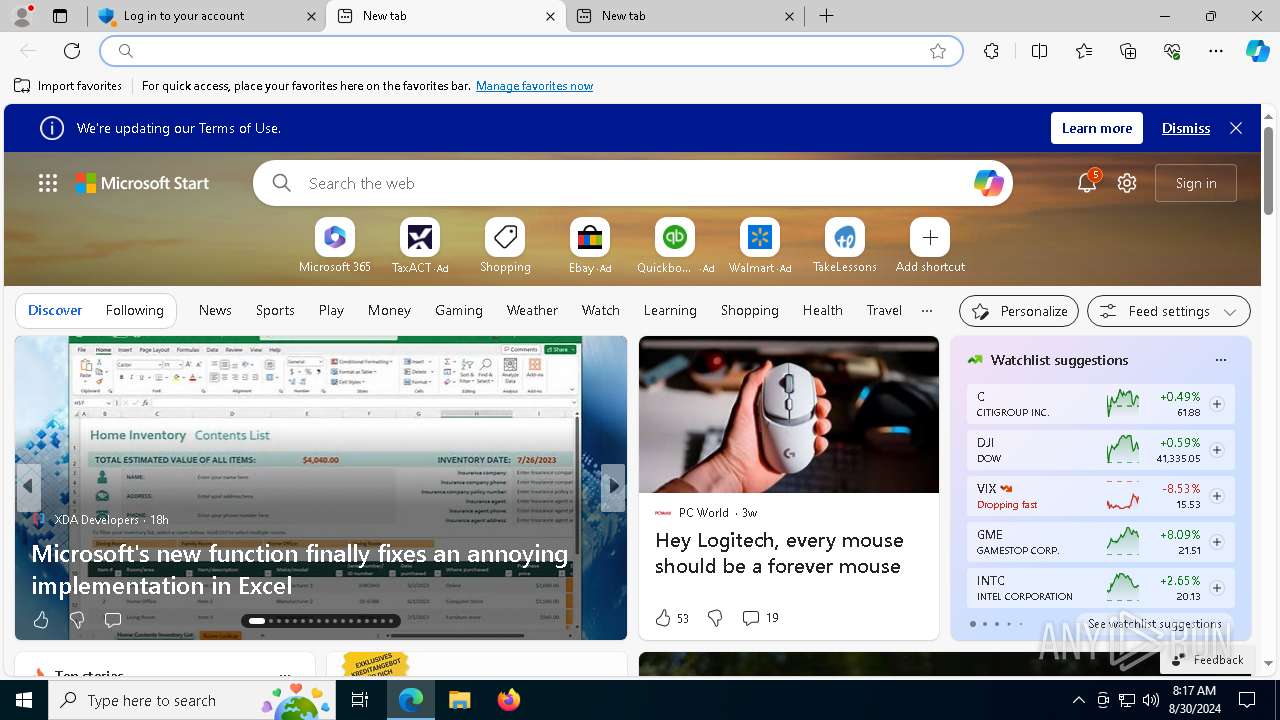Click in the browser address bar
1280x720 pixels.
coord(530,51)
